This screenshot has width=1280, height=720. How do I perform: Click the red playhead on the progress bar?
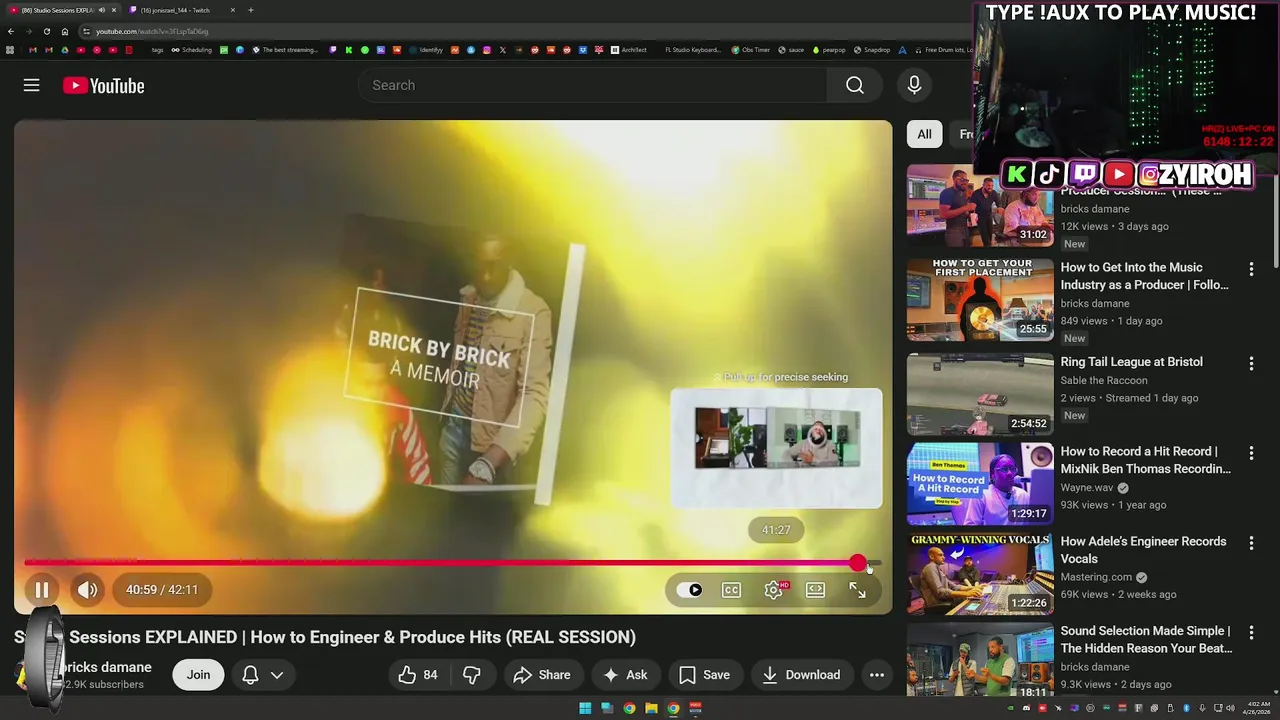click(x=858, y=563)
